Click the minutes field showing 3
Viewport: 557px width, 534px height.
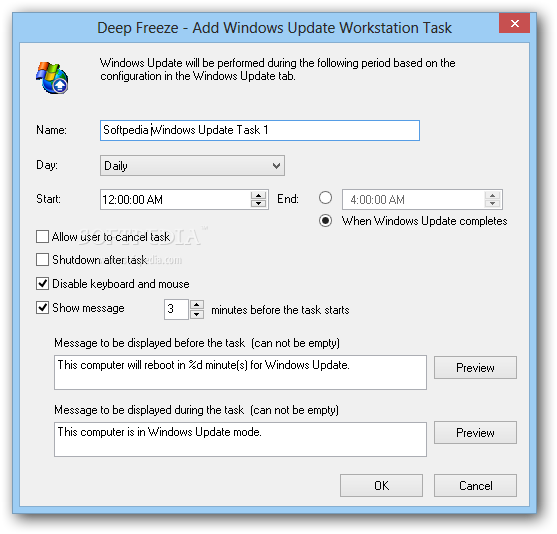(x=176, y=309)
